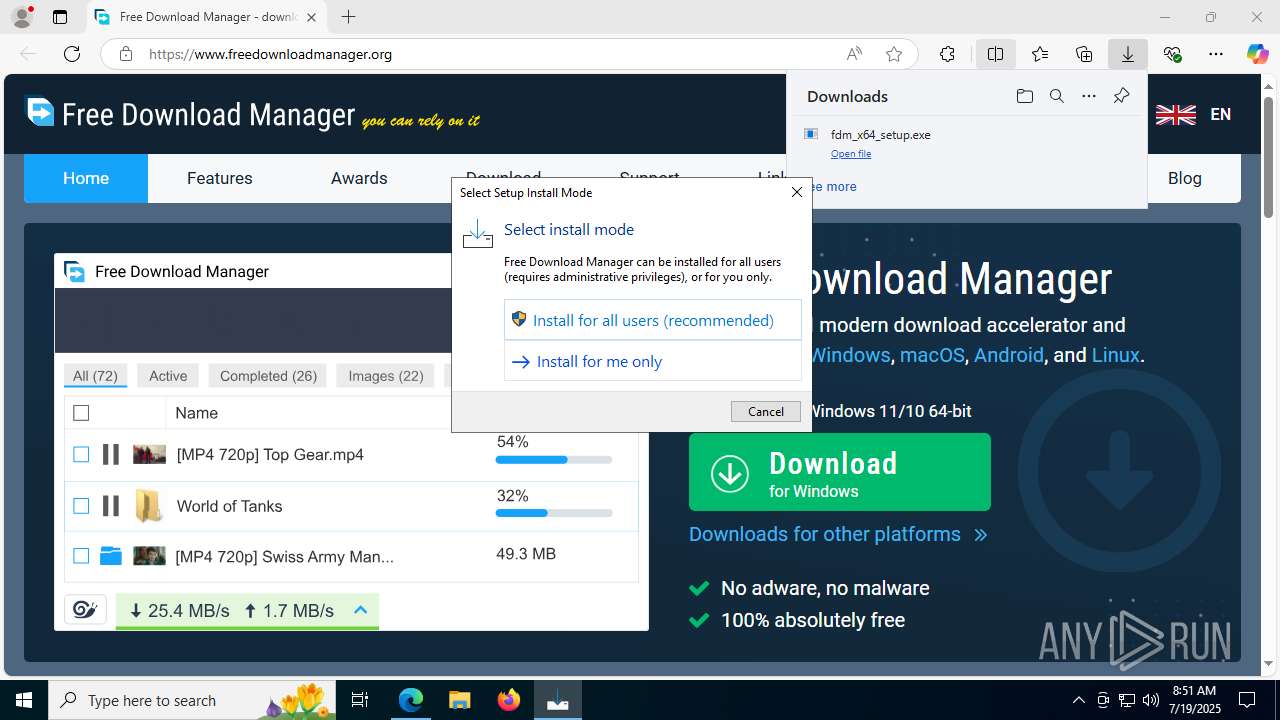The width and height of the screenshot is (1280, 720).
Task: Select the fdm_x64_setup.exe download entry
Action: 966,143
